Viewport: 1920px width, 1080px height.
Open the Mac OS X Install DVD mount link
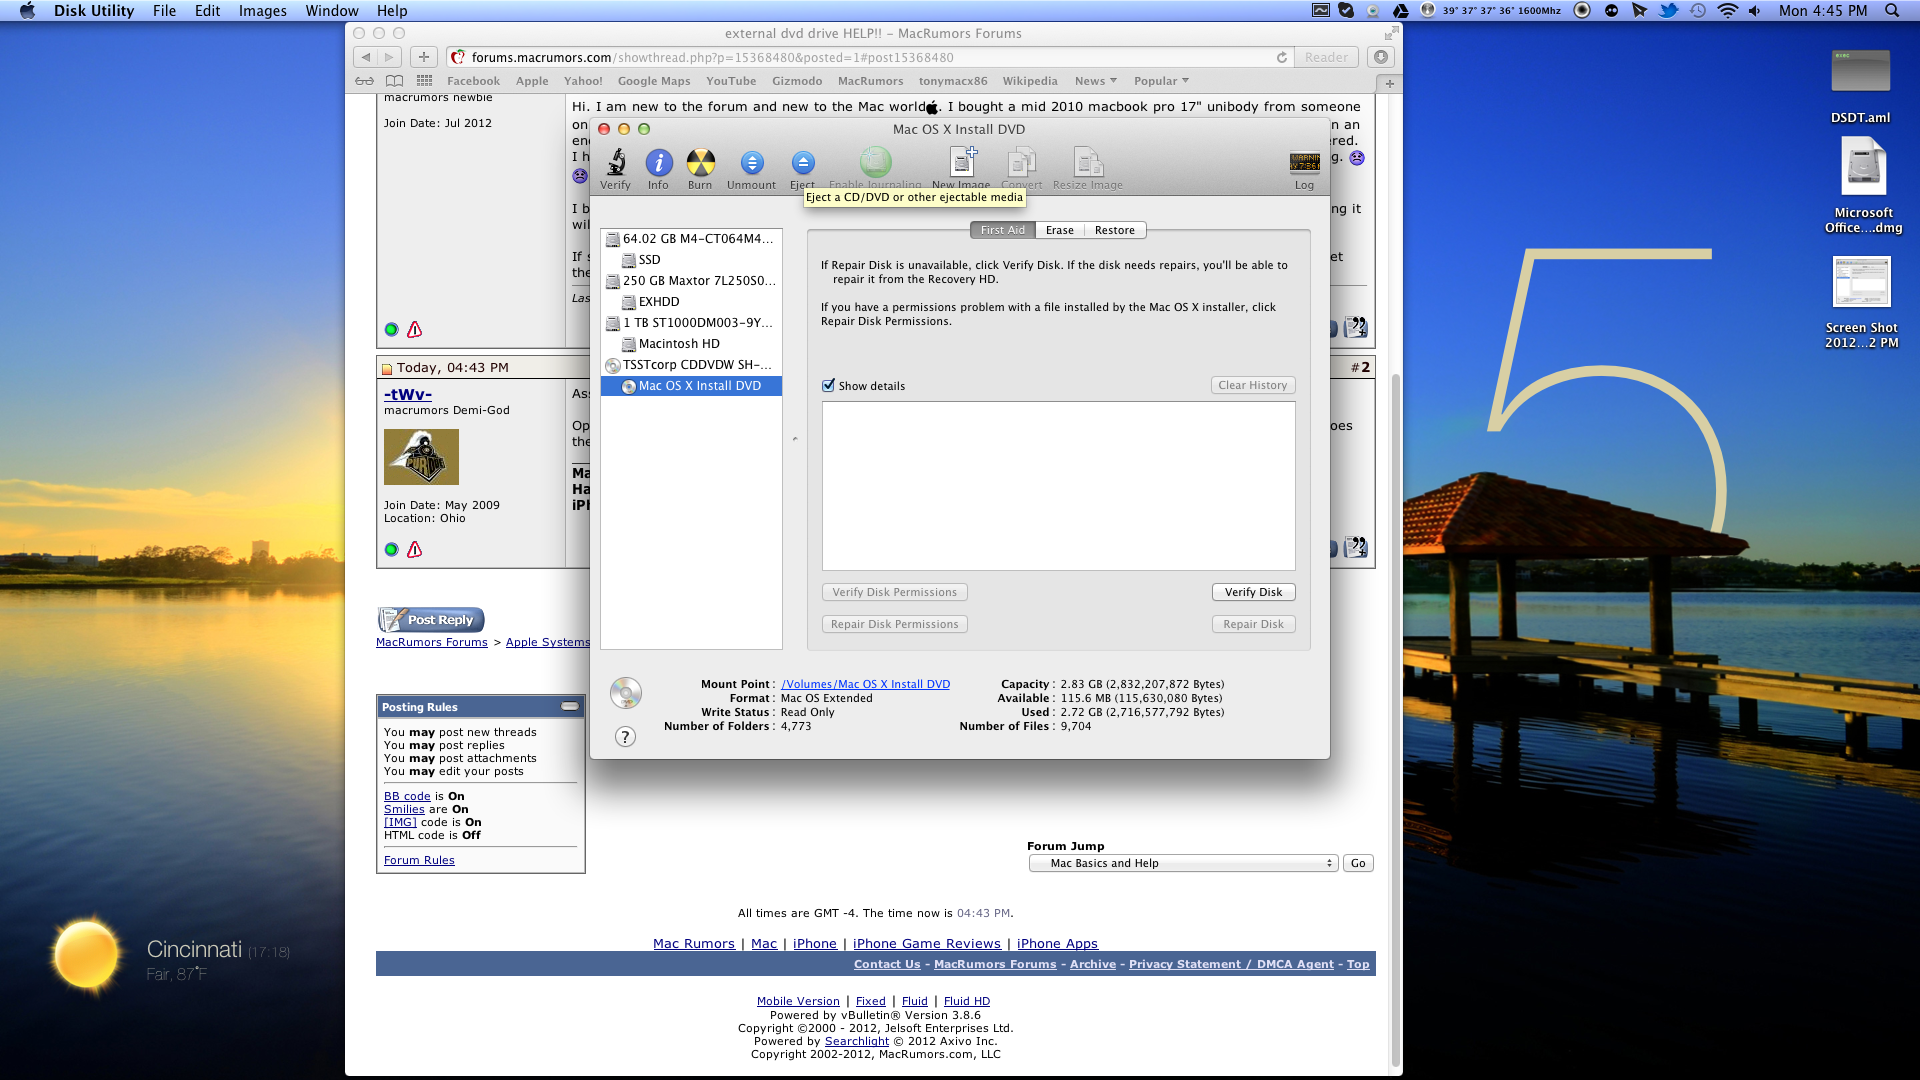[865, 684]
